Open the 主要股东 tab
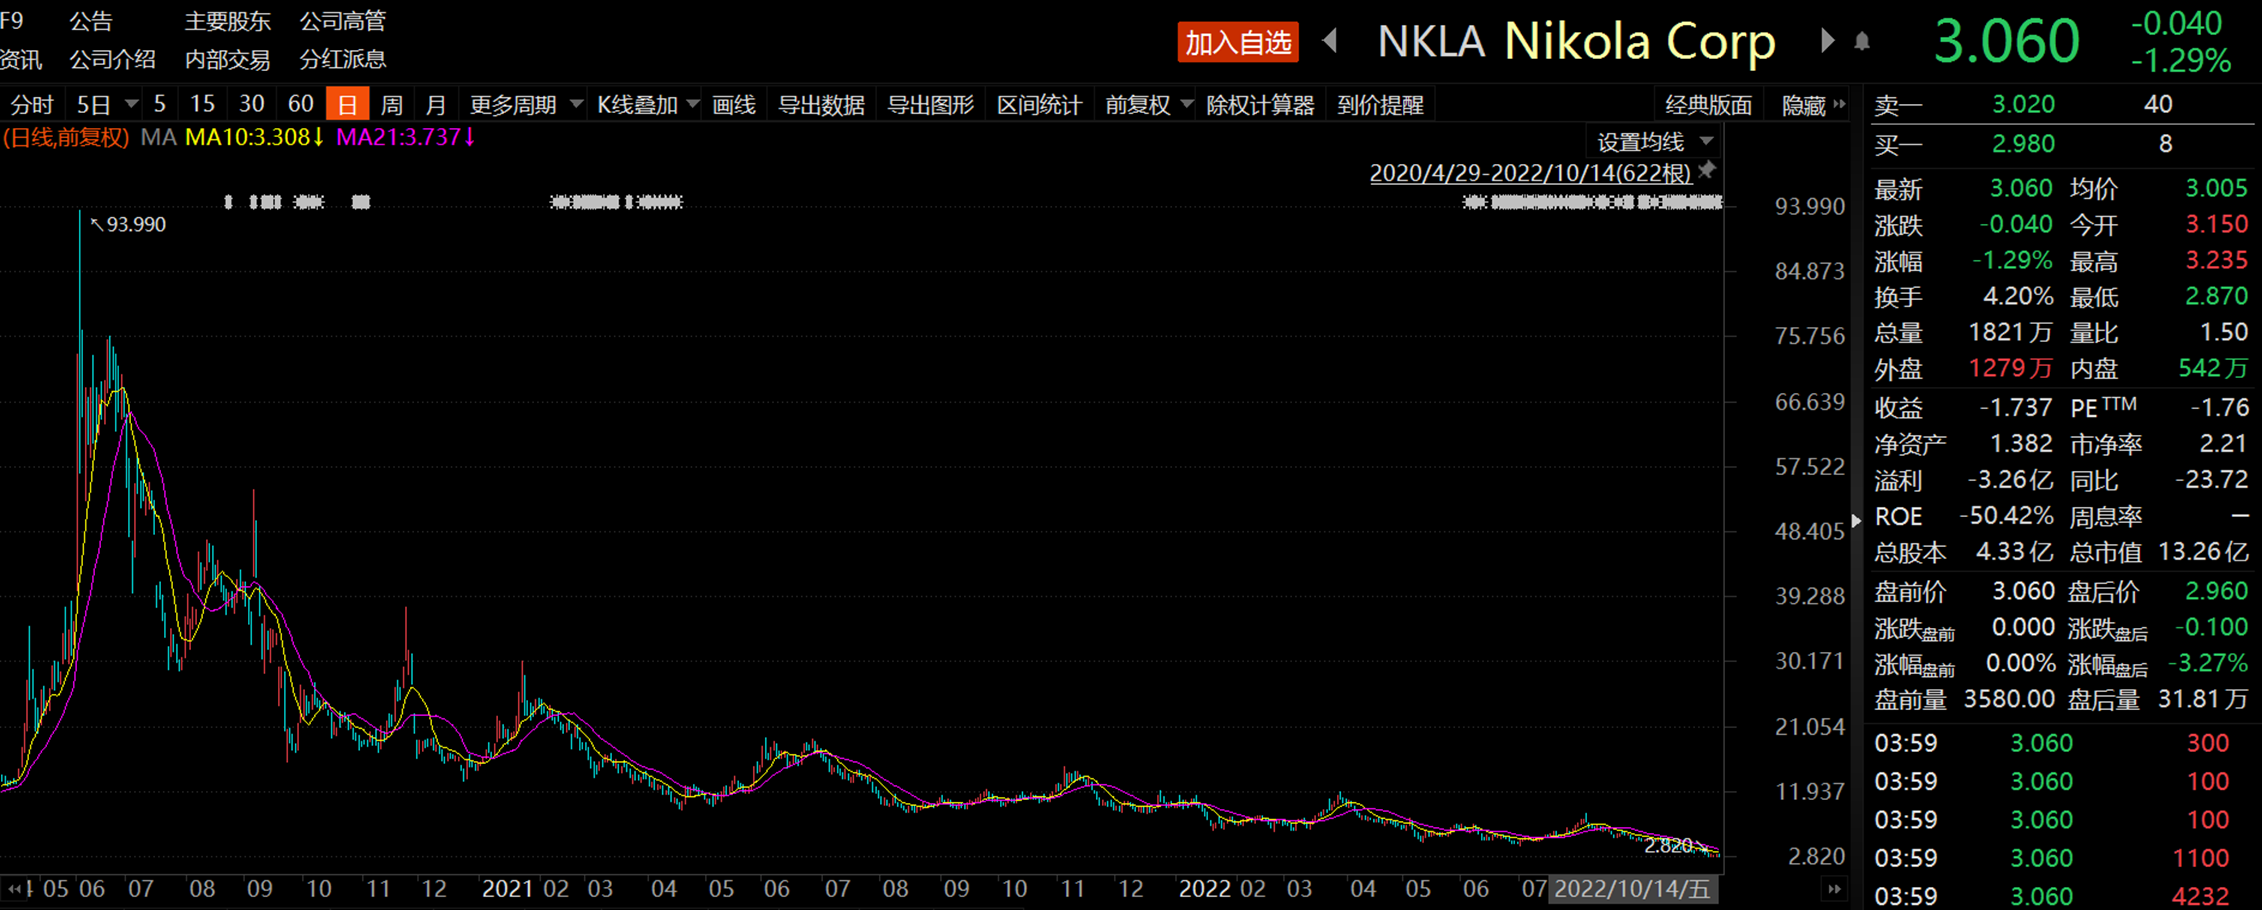The height and width of the screenshot is (910, 2262). click(x=228, y=21)
